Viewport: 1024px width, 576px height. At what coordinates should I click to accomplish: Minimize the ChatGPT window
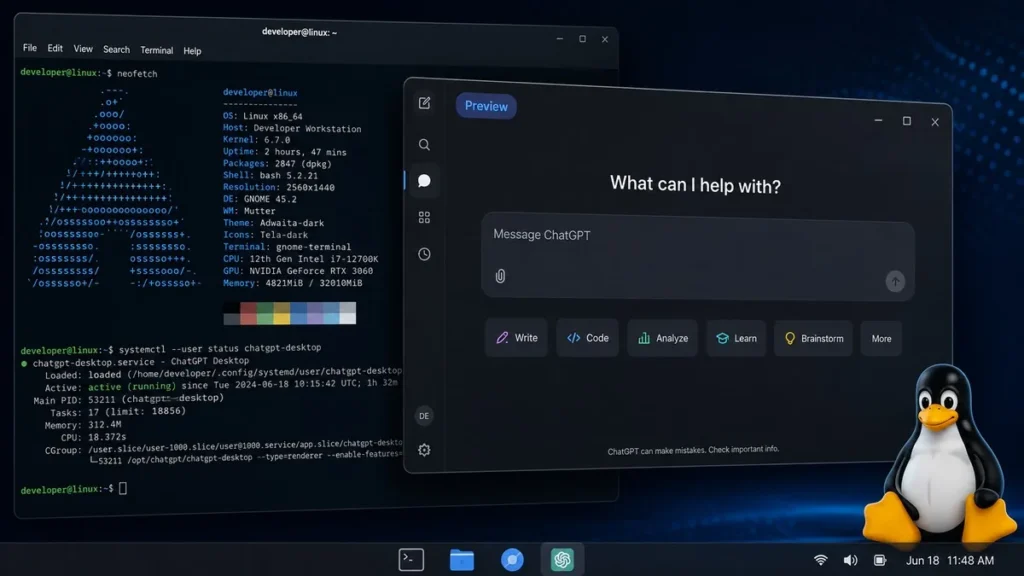coord(878,120)
